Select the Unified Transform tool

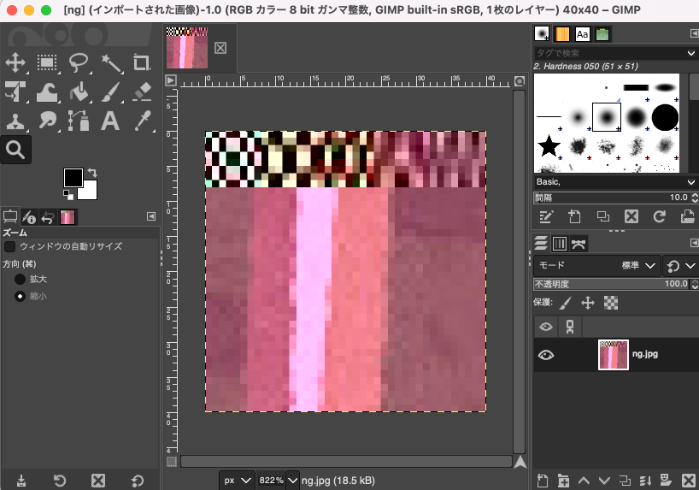(x=16, y=92)
